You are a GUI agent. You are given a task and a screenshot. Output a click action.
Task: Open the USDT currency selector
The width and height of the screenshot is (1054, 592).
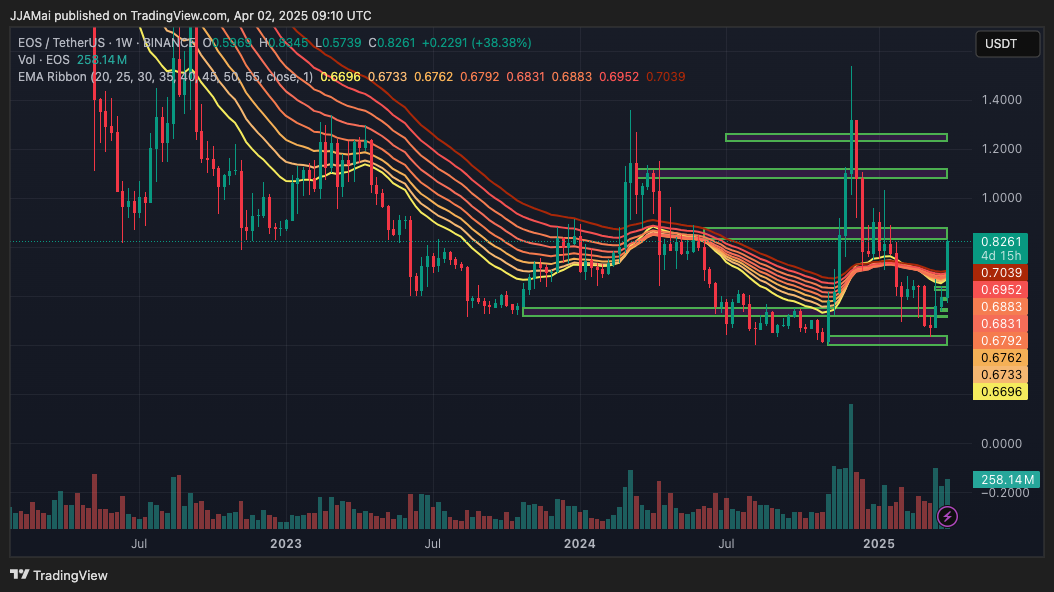click(x=1007, y=44)
